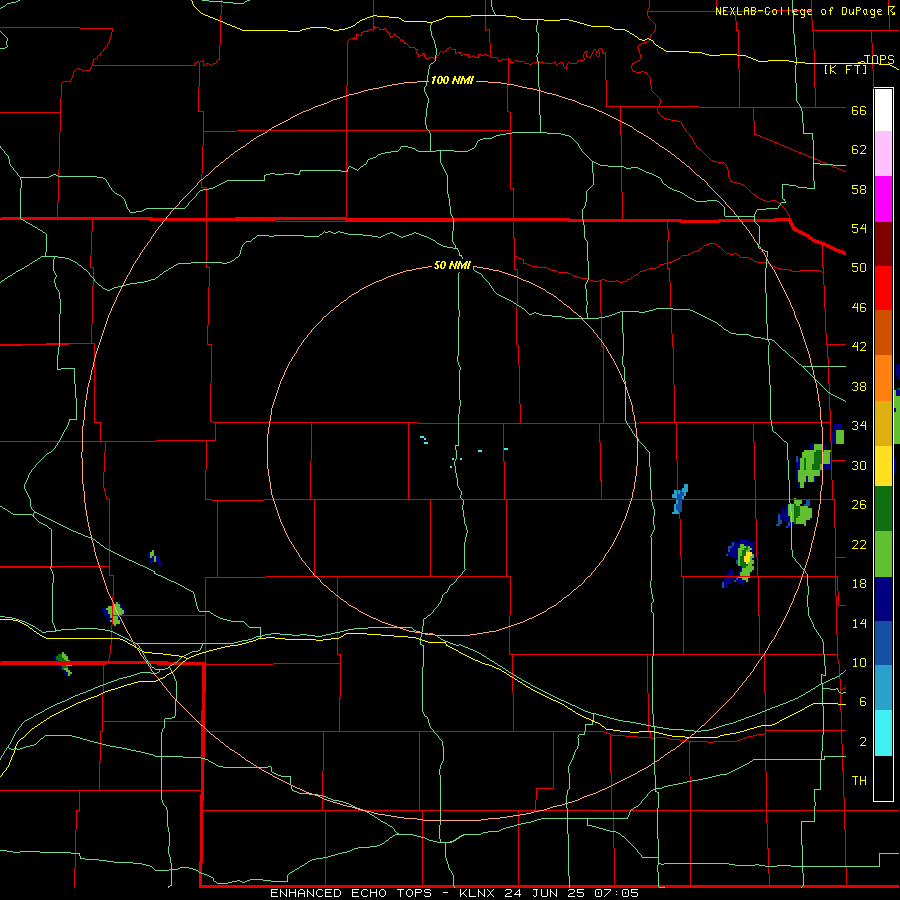The image size is (900, 900).
Task: Click the '66' value on the scale
Action: 859,110
